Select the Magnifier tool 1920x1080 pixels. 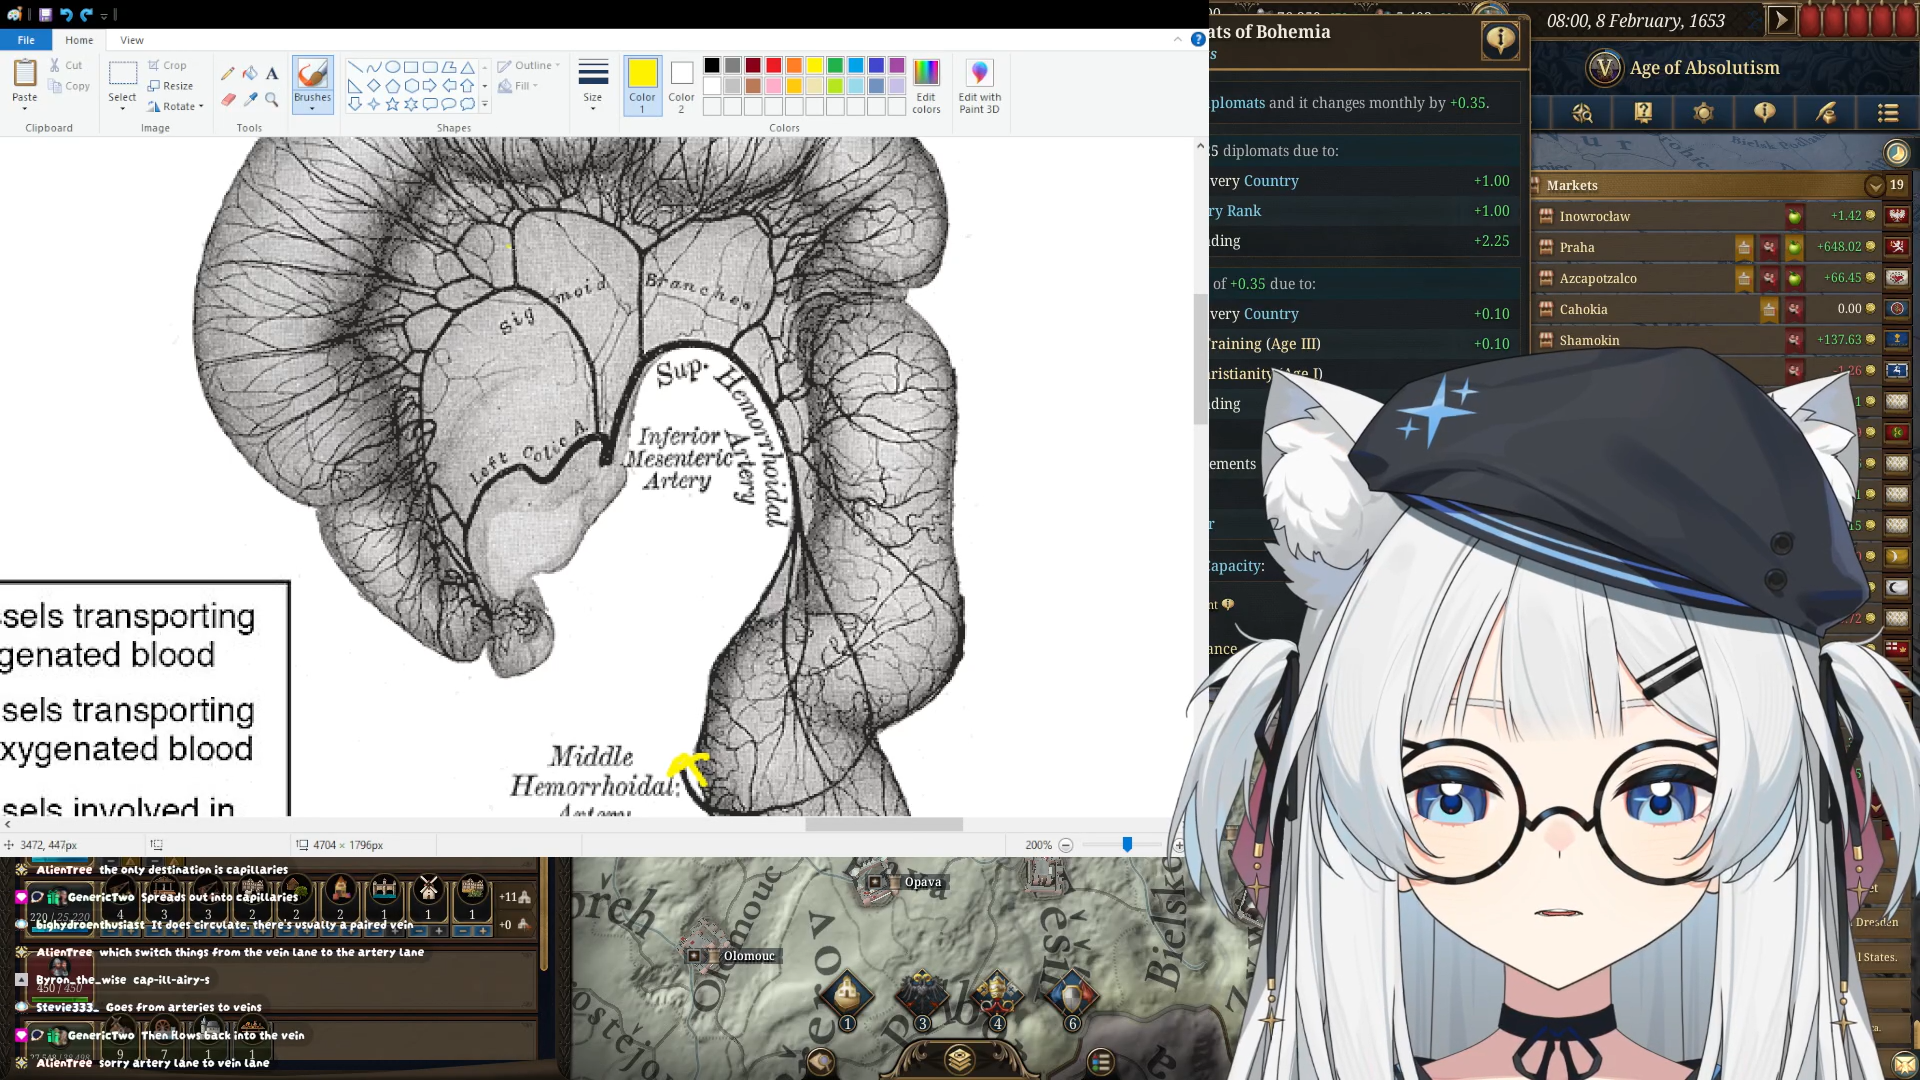[272, 99]
